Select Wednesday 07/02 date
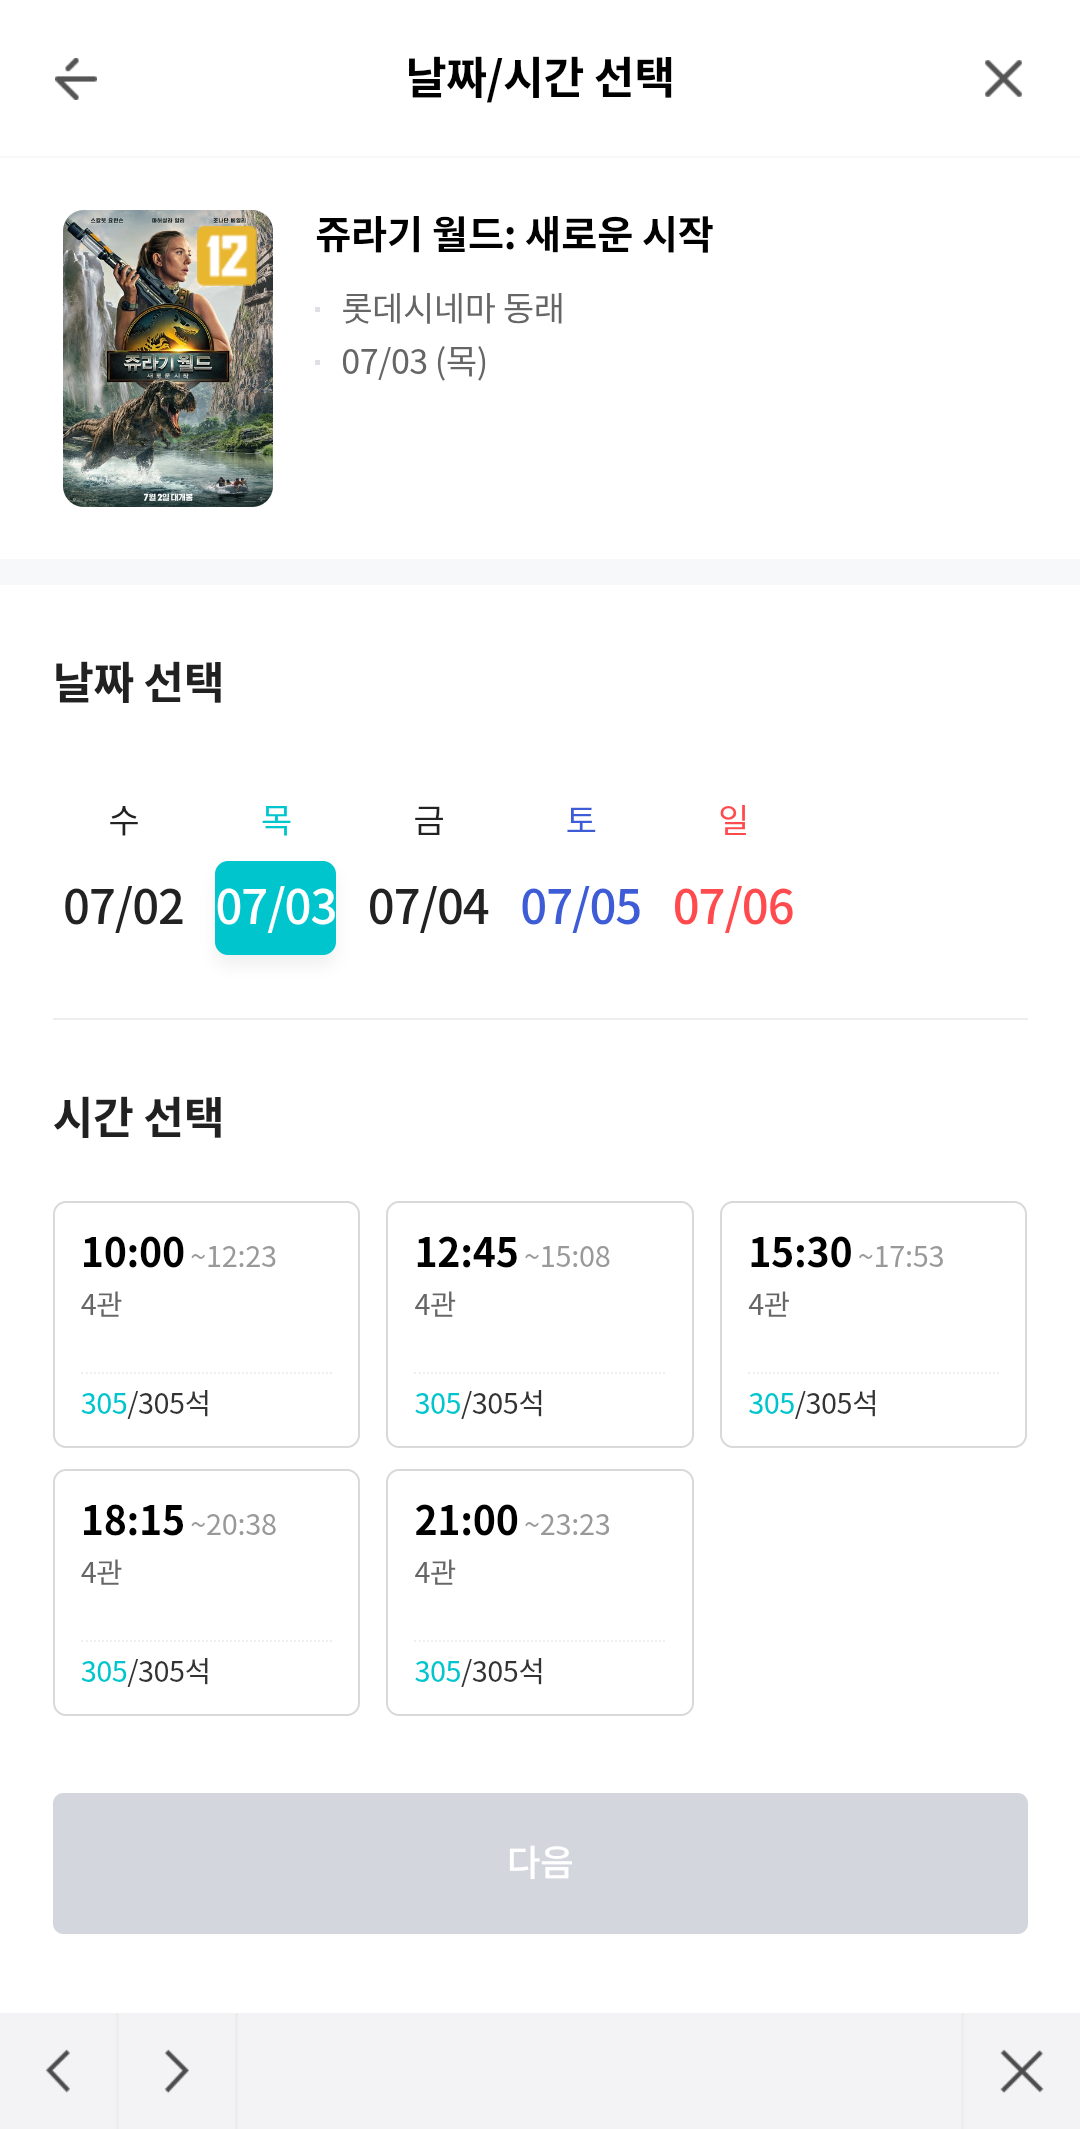This screenshot has height=2129, width=1080. click(x=124, y=878)
